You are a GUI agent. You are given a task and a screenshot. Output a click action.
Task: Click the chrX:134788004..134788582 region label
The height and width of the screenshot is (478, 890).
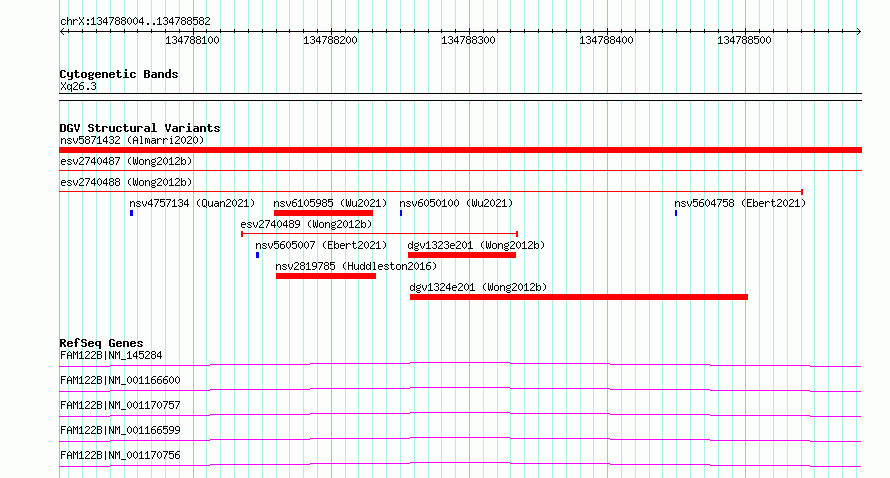(135, 22)
